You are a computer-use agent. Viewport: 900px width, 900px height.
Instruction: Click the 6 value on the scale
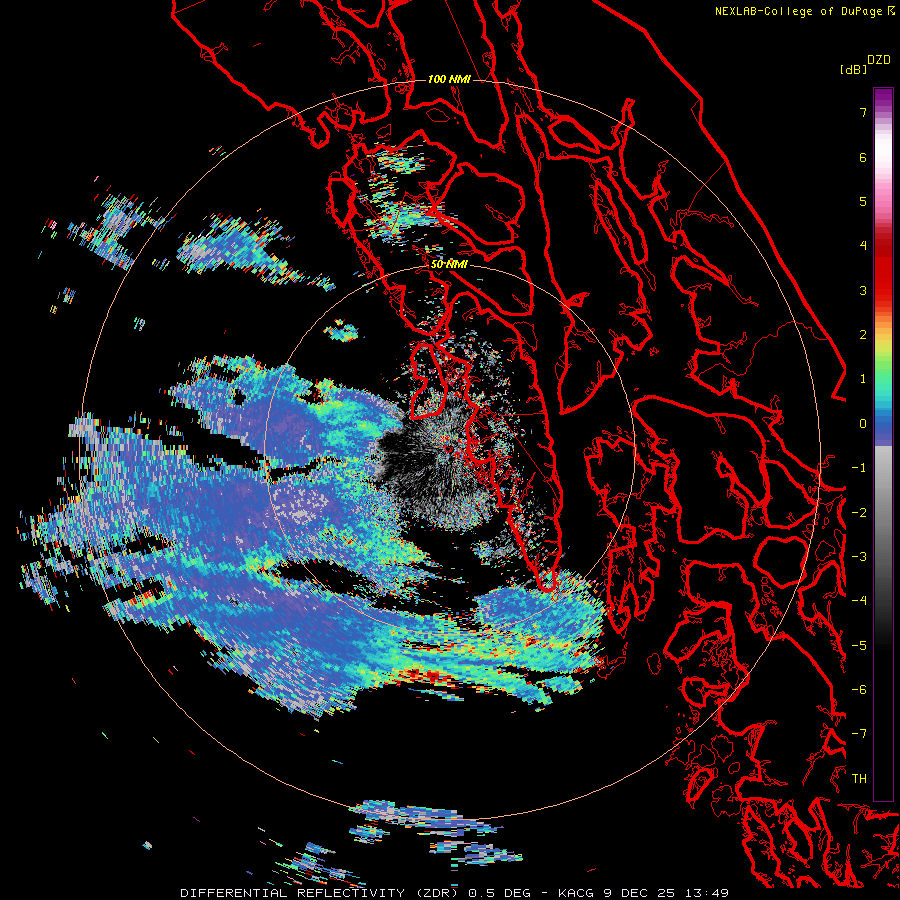click(x=863, y=157)
